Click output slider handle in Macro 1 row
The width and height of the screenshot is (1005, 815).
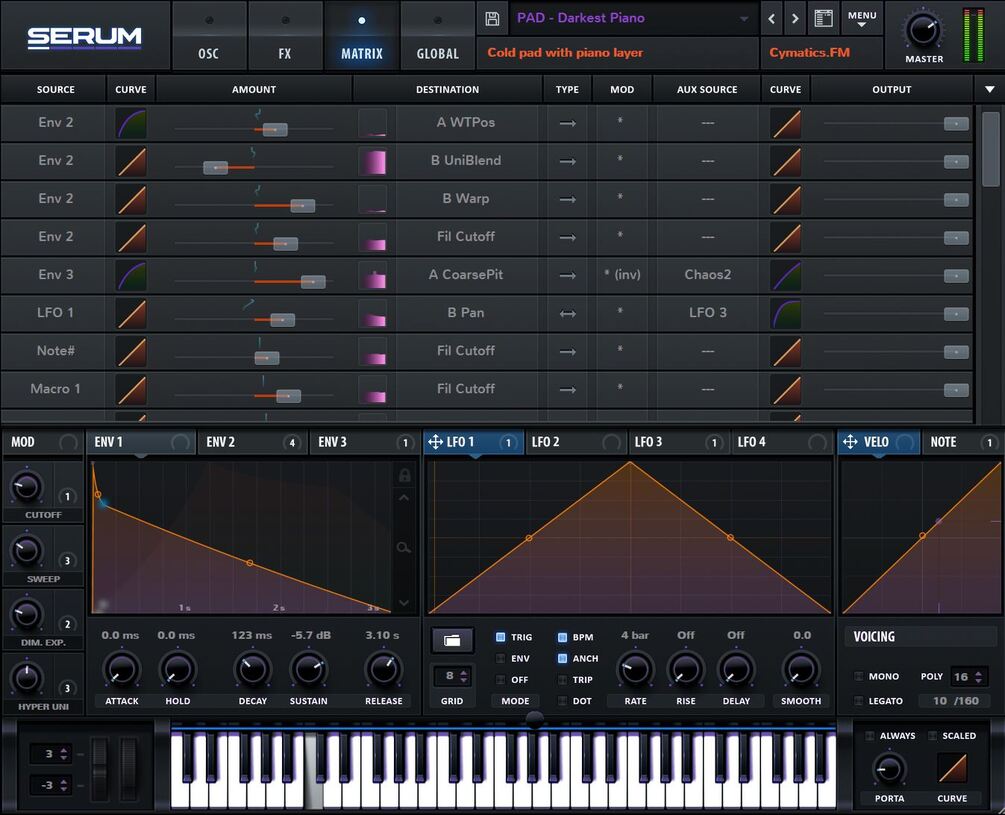956,390
